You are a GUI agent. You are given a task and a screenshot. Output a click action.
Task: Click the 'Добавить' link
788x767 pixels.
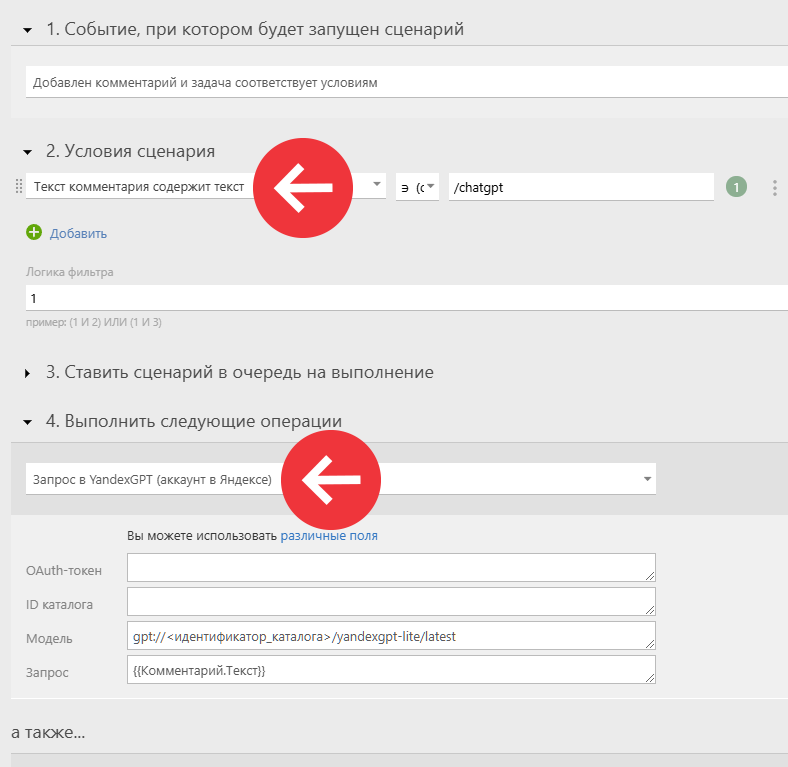click(78, 234)
